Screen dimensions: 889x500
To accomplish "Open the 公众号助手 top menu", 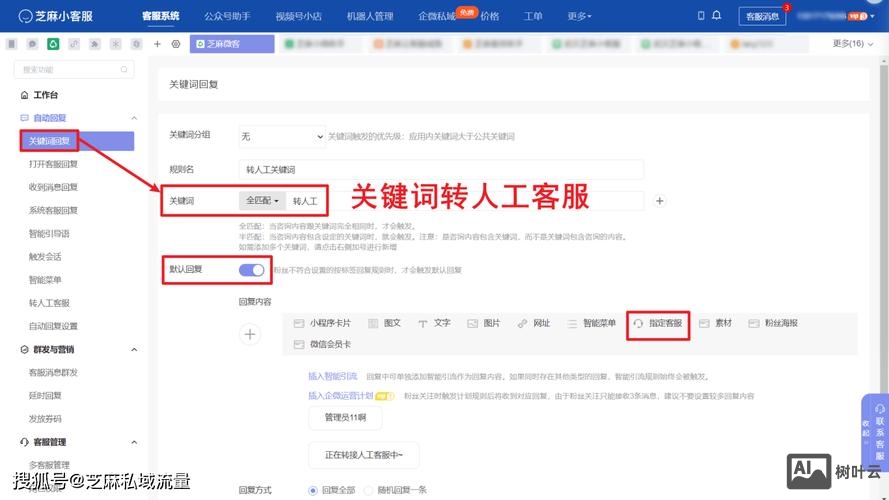I will click(227, 16).
